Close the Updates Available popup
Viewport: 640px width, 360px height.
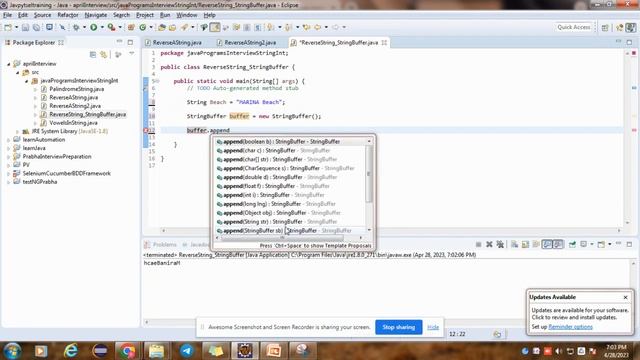pyautogui.click(x=625, y=297)
